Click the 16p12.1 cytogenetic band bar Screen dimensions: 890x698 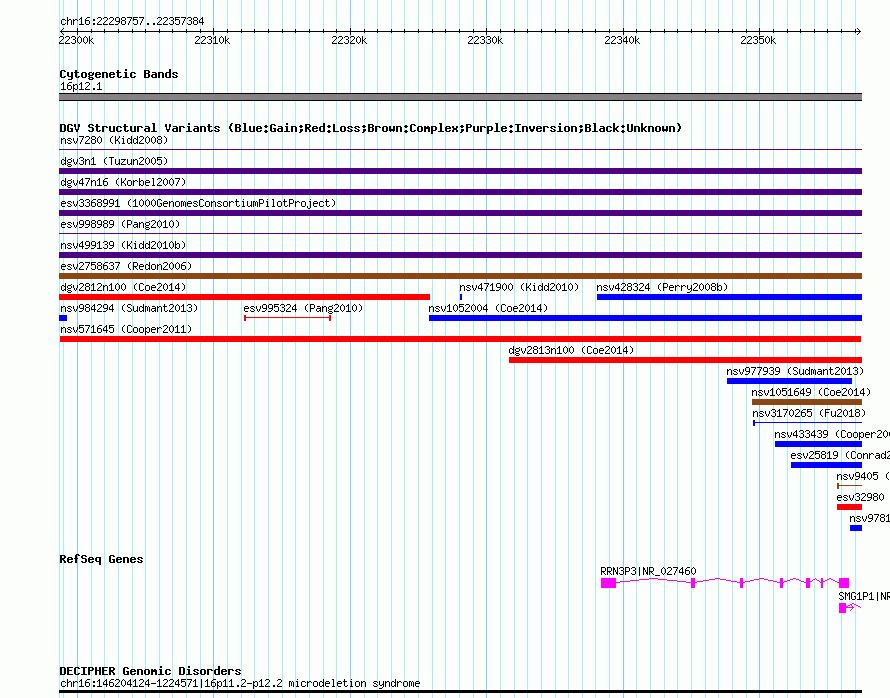click(460, 97)
